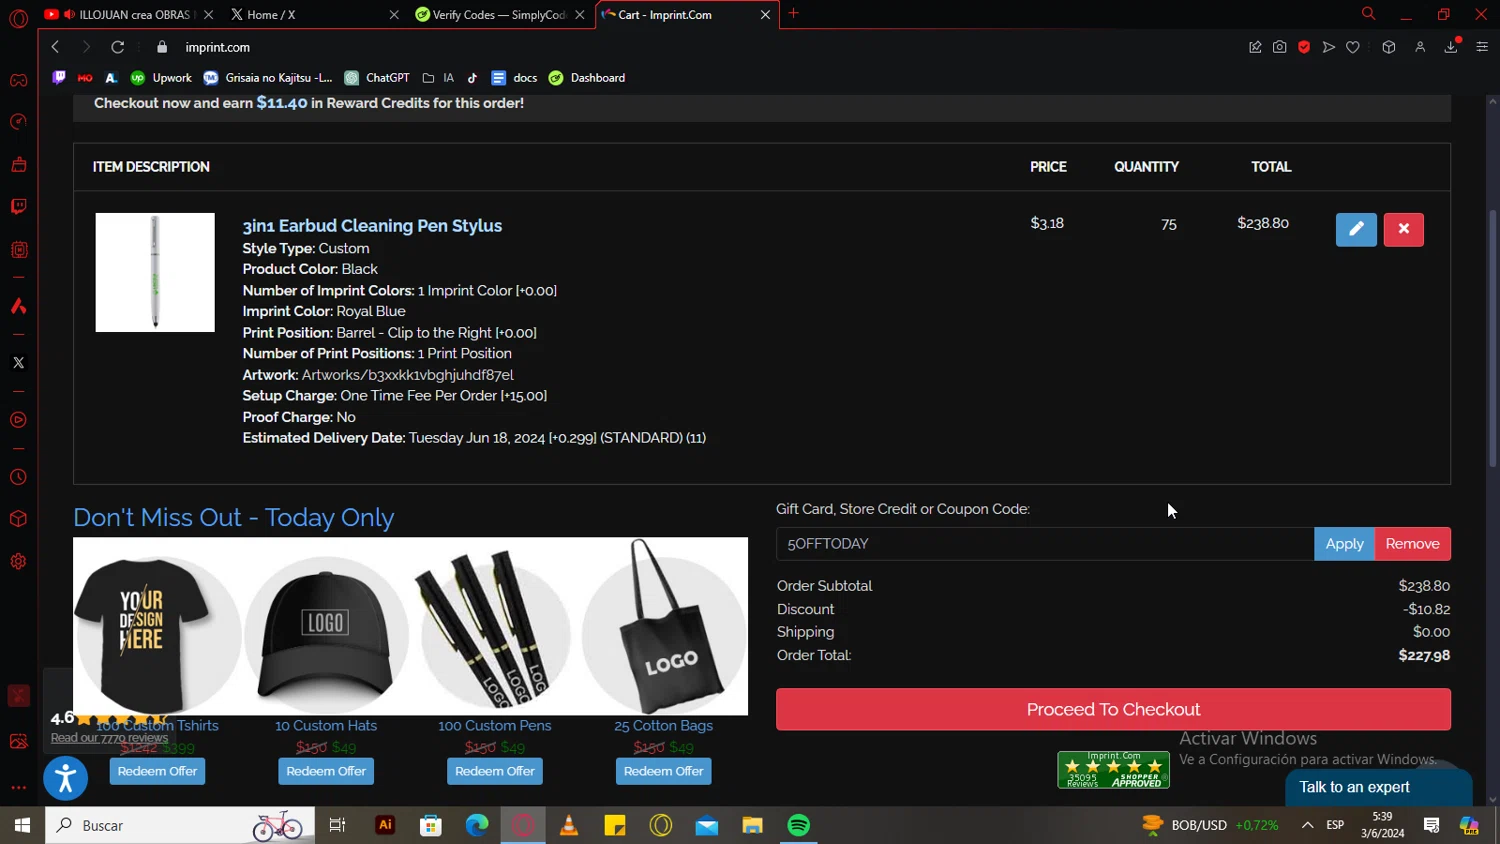Open the 3in1 Earbud Cleaning Pen Stylus link
This screenshot has width=1500, height=844.
372,226
